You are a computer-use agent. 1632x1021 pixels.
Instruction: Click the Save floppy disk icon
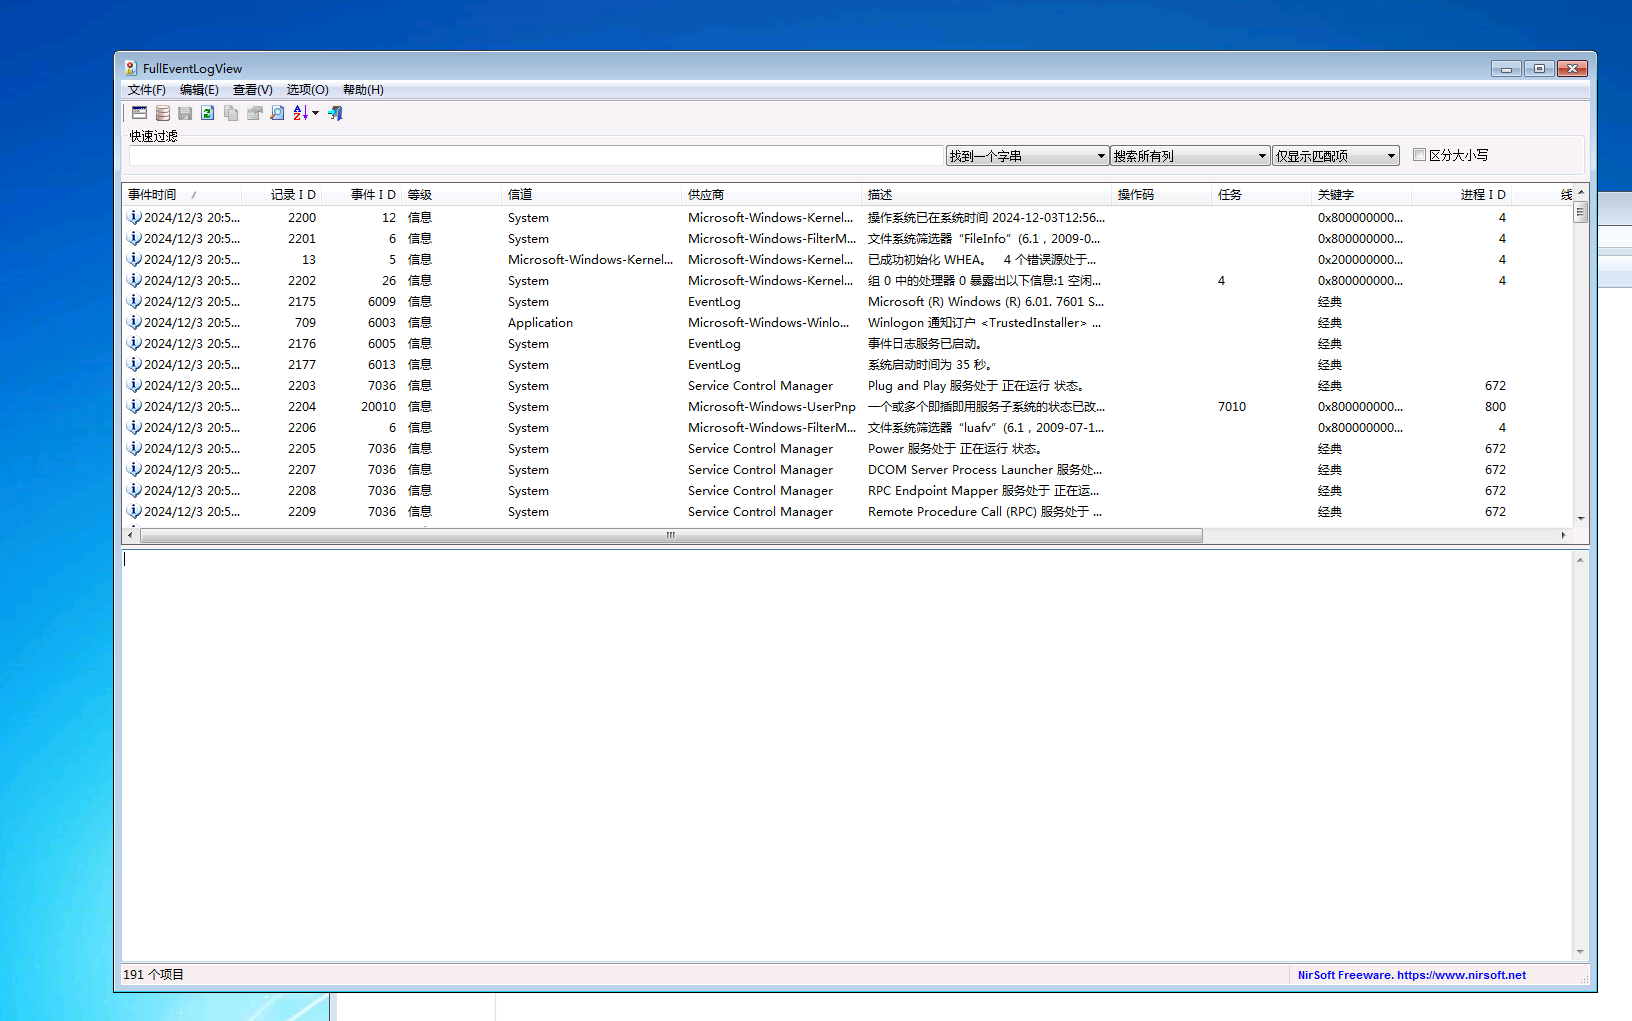pyautogui.click(x=185, y=113)
